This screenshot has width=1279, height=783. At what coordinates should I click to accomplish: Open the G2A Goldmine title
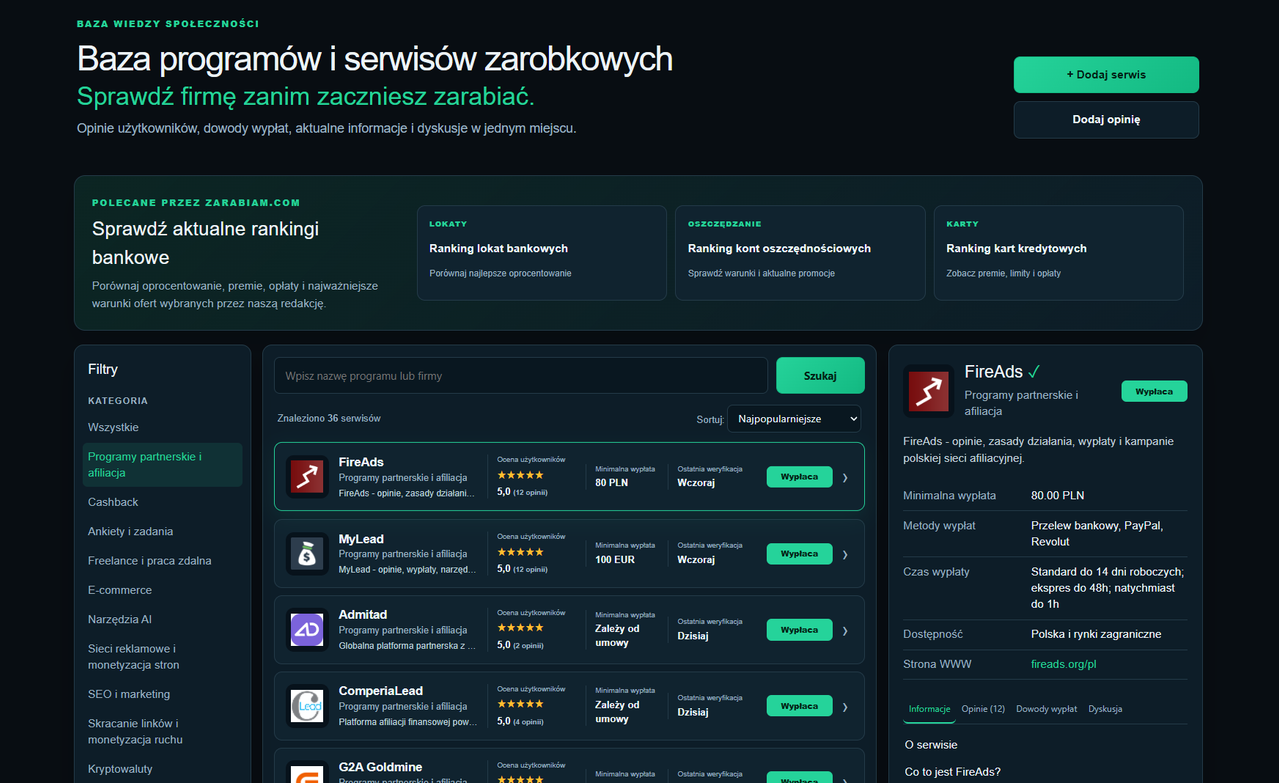[x=380, y=767]
